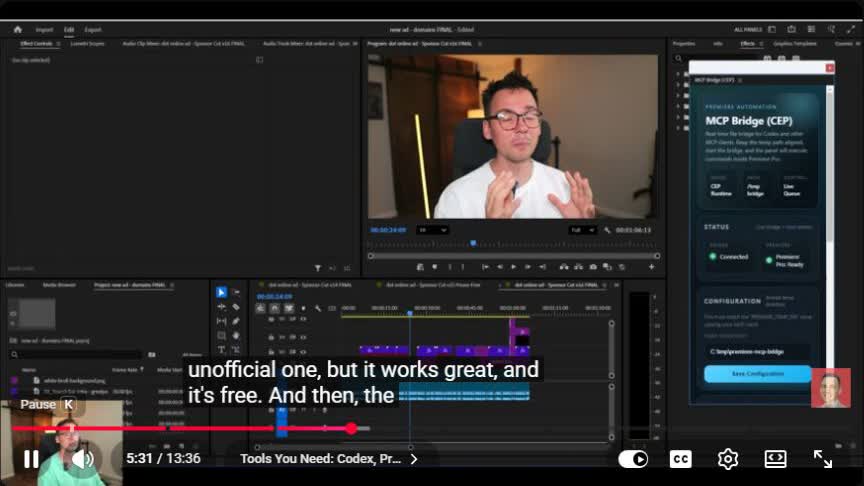Switch to Media Browser panel tab
The width and height of the screenshot is (864, 486).
(59, 285)
